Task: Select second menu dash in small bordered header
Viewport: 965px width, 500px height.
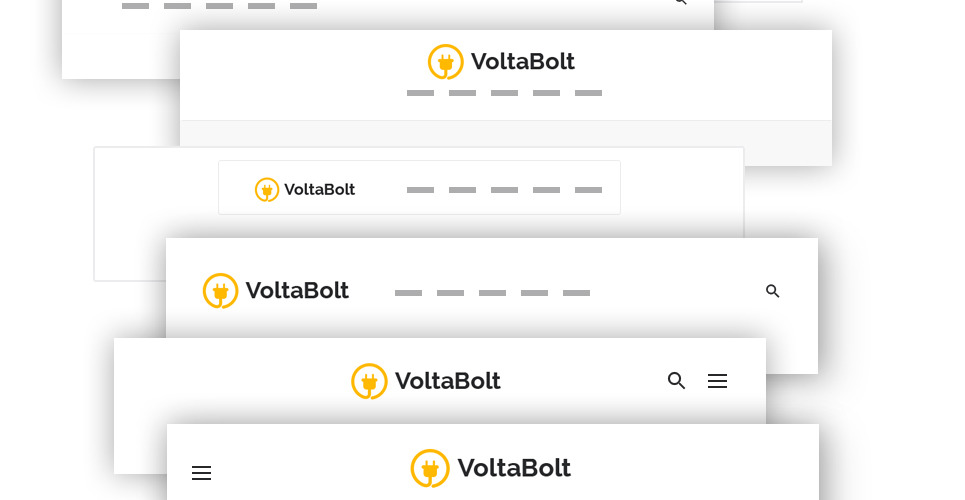Action: [x=462, y=190]
